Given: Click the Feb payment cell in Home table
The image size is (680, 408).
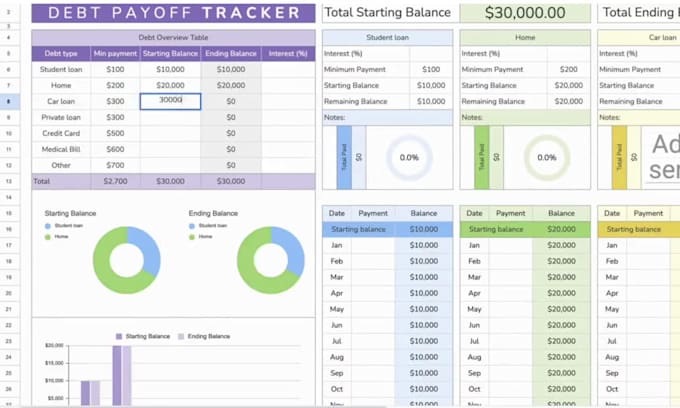Looking at the screenshot, I should click(510, 261).
